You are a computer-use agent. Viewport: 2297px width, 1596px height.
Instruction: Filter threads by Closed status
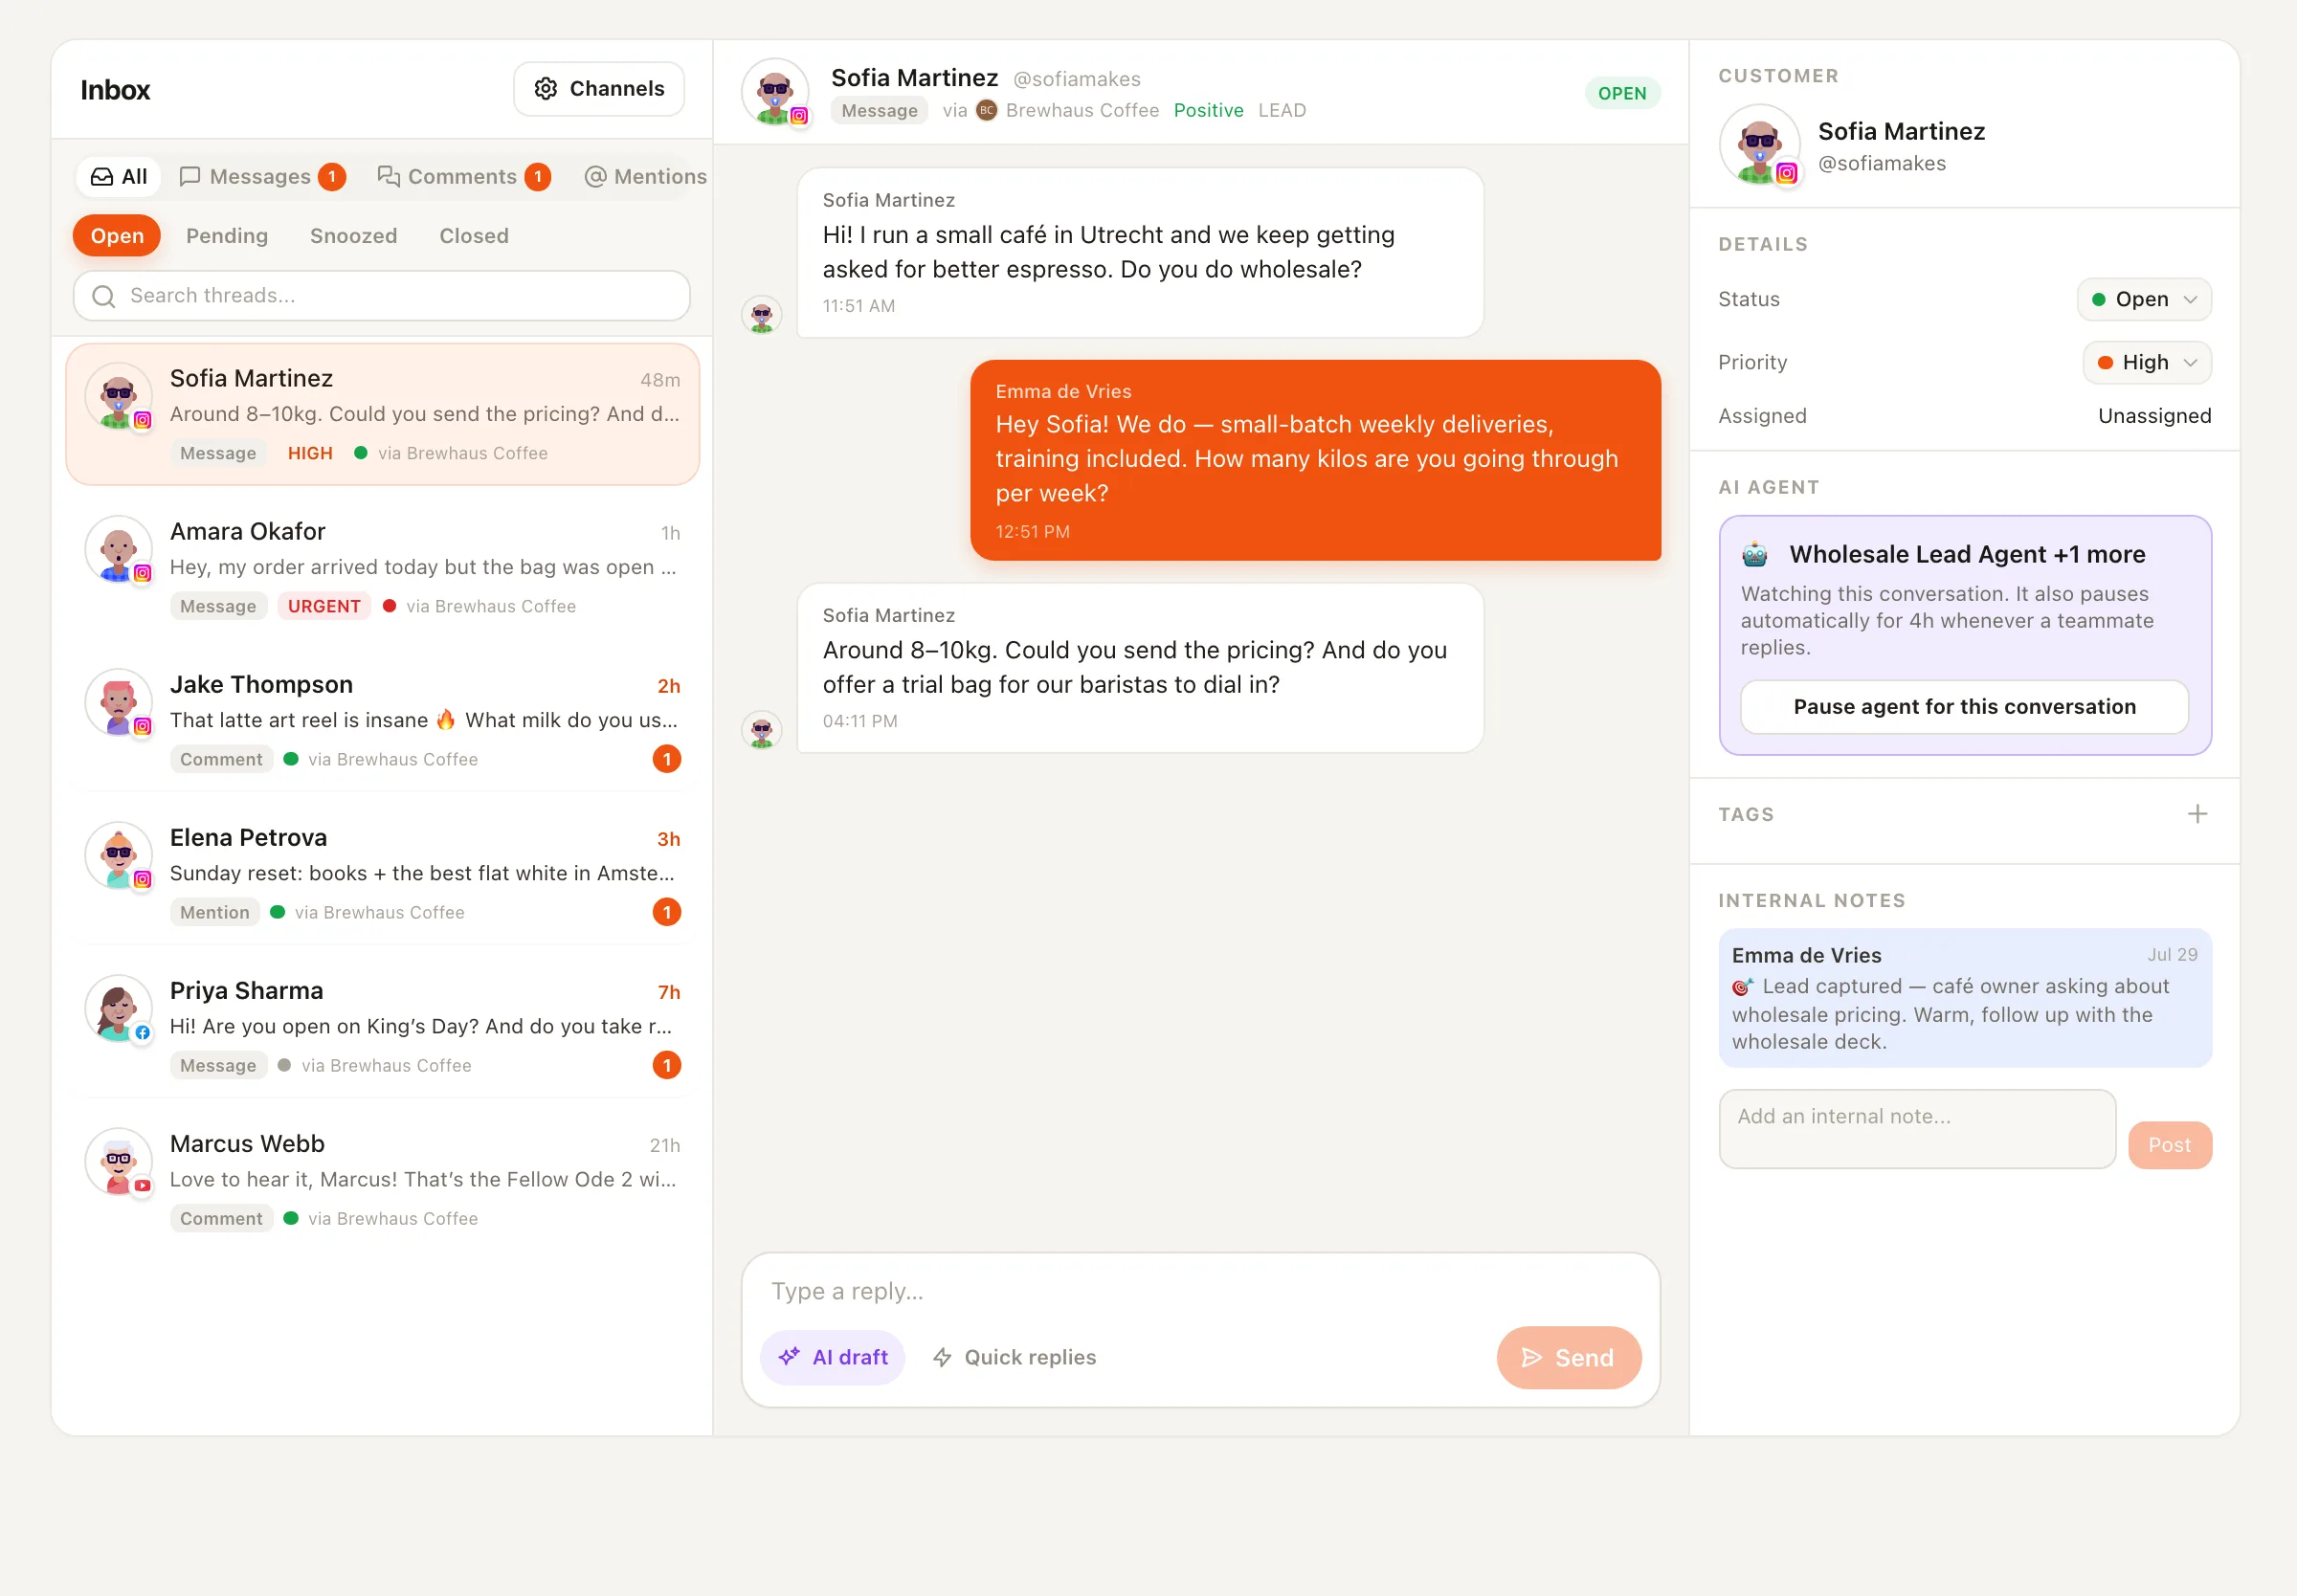[x=474, y=236]
